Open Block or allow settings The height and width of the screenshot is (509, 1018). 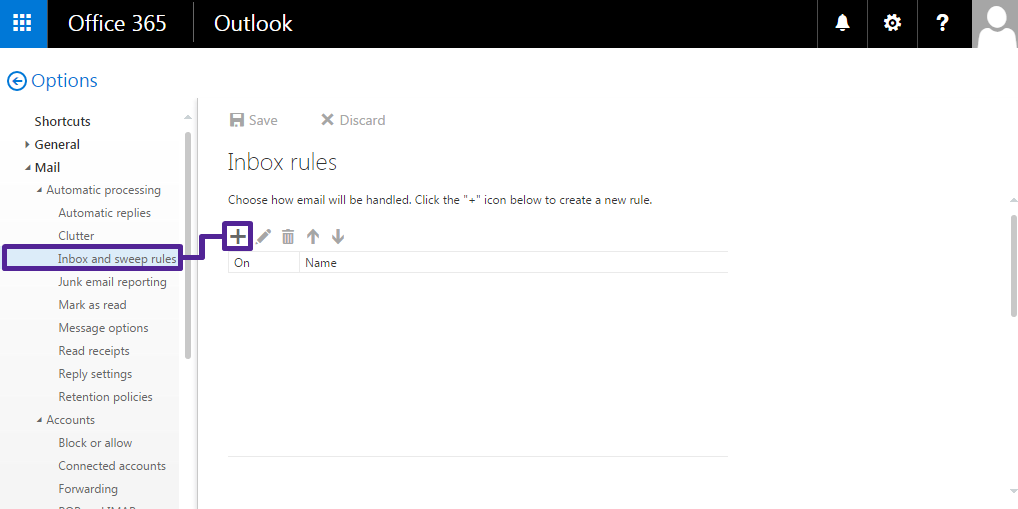pos(95,443)
